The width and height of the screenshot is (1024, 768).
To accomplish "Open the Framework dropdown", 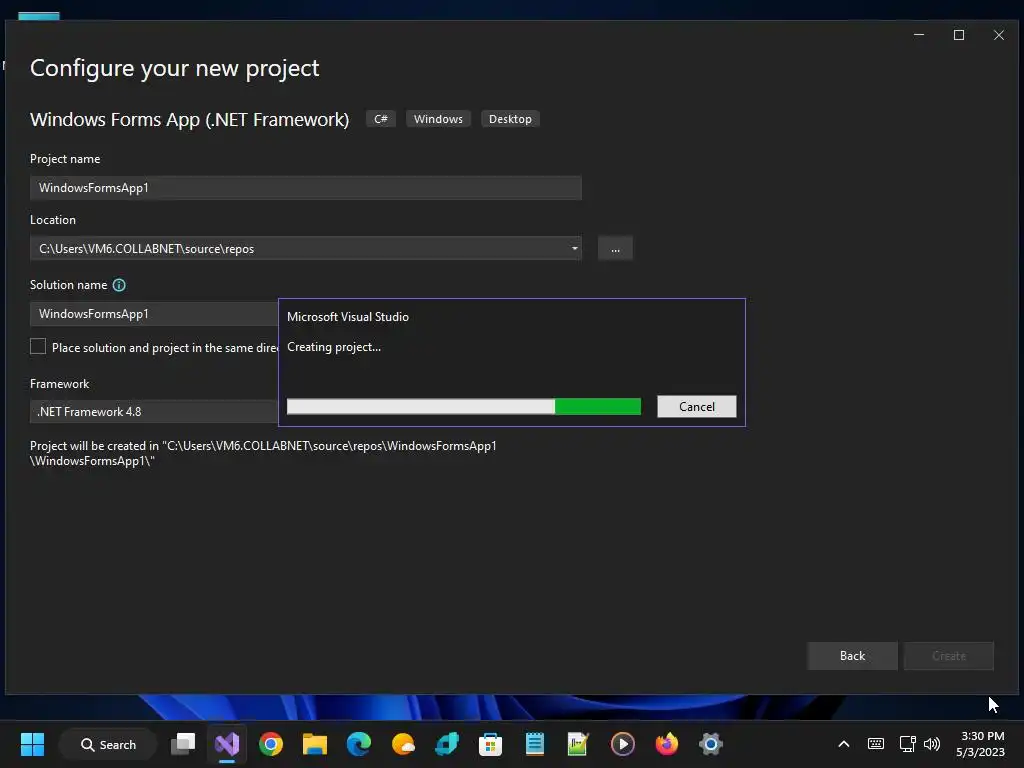I will (154, 412).
